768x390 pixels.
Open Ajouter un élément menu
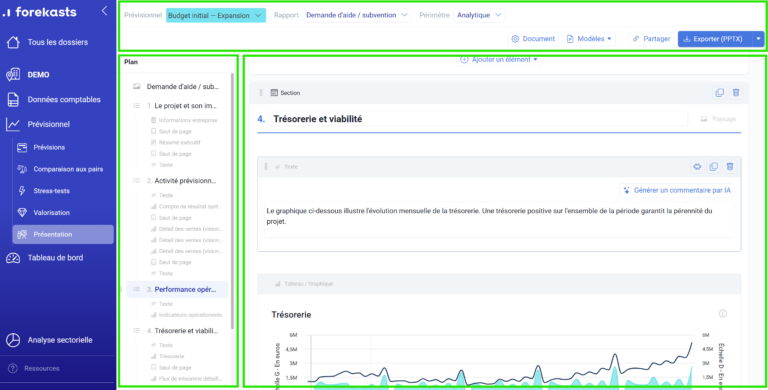pyautogui.click(x=499, y=60)
